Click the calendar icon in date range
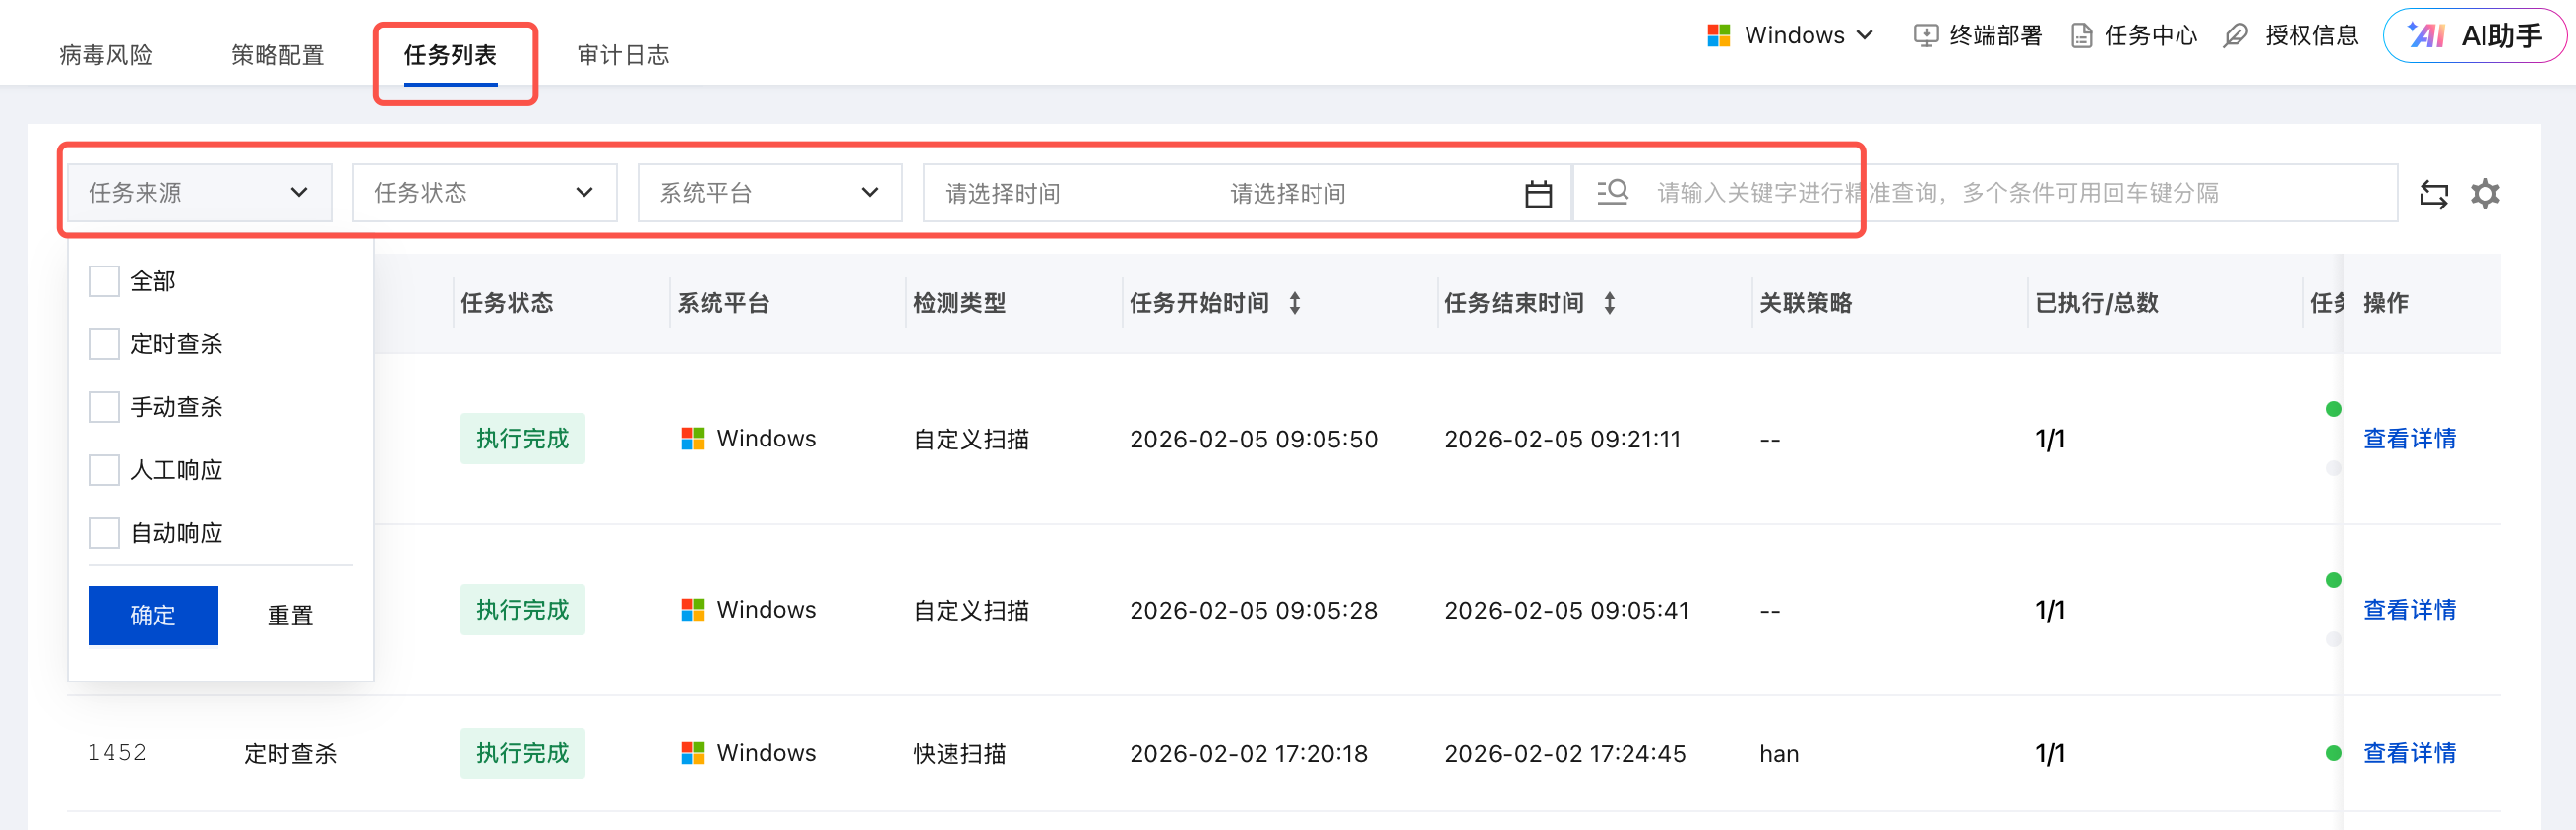2576x830 pixels. (x=1538, y=193)
